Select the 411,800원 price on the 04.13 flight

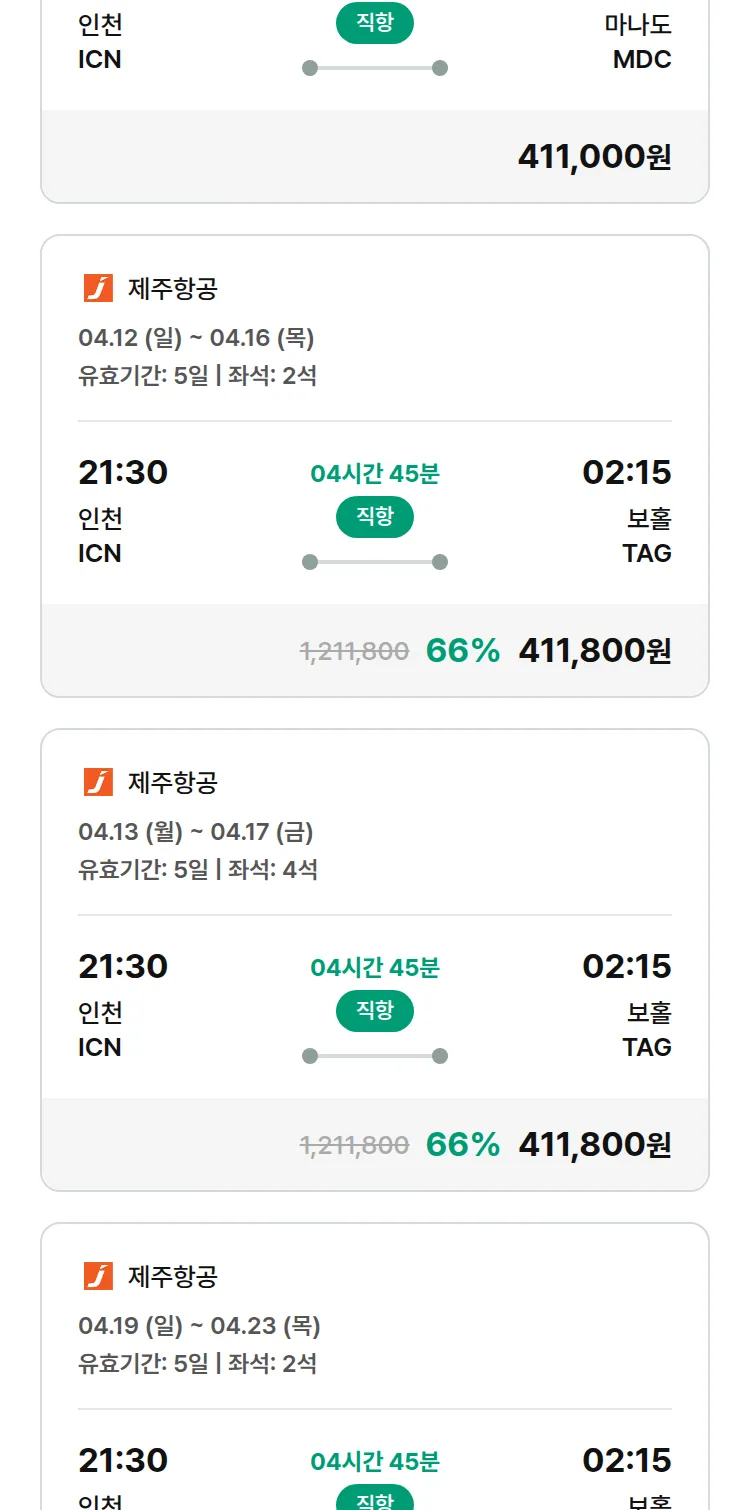point(594,1144)
